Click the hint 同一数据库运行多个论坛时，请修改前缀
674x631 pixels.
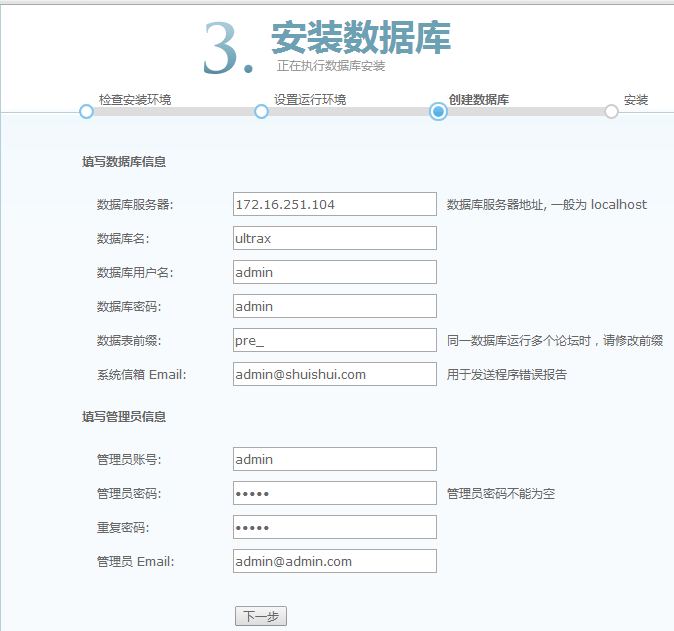point(555,341)
